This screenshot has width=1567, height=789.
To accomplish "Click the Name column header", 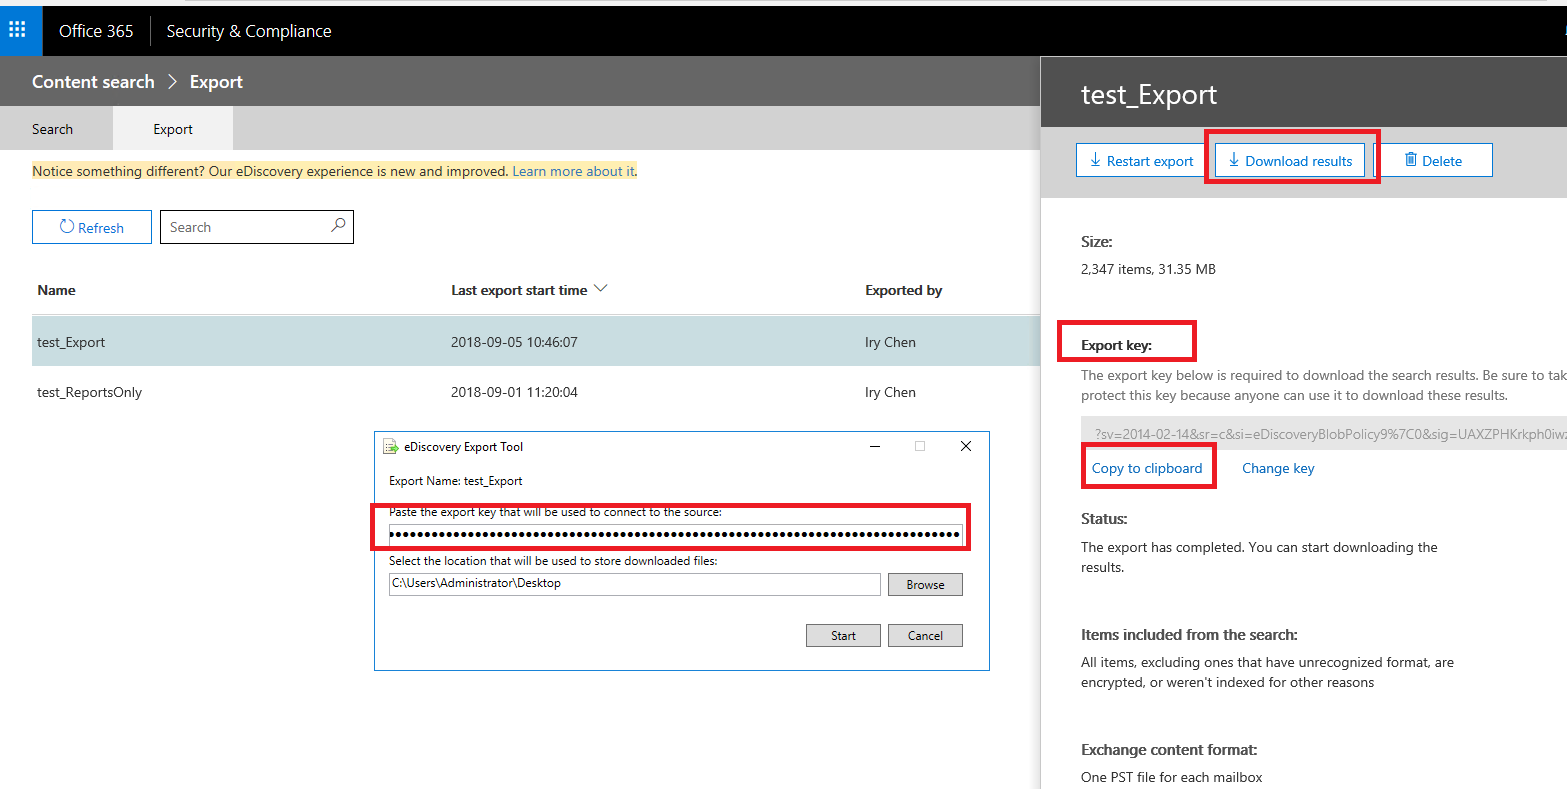I will coord(56,290).
